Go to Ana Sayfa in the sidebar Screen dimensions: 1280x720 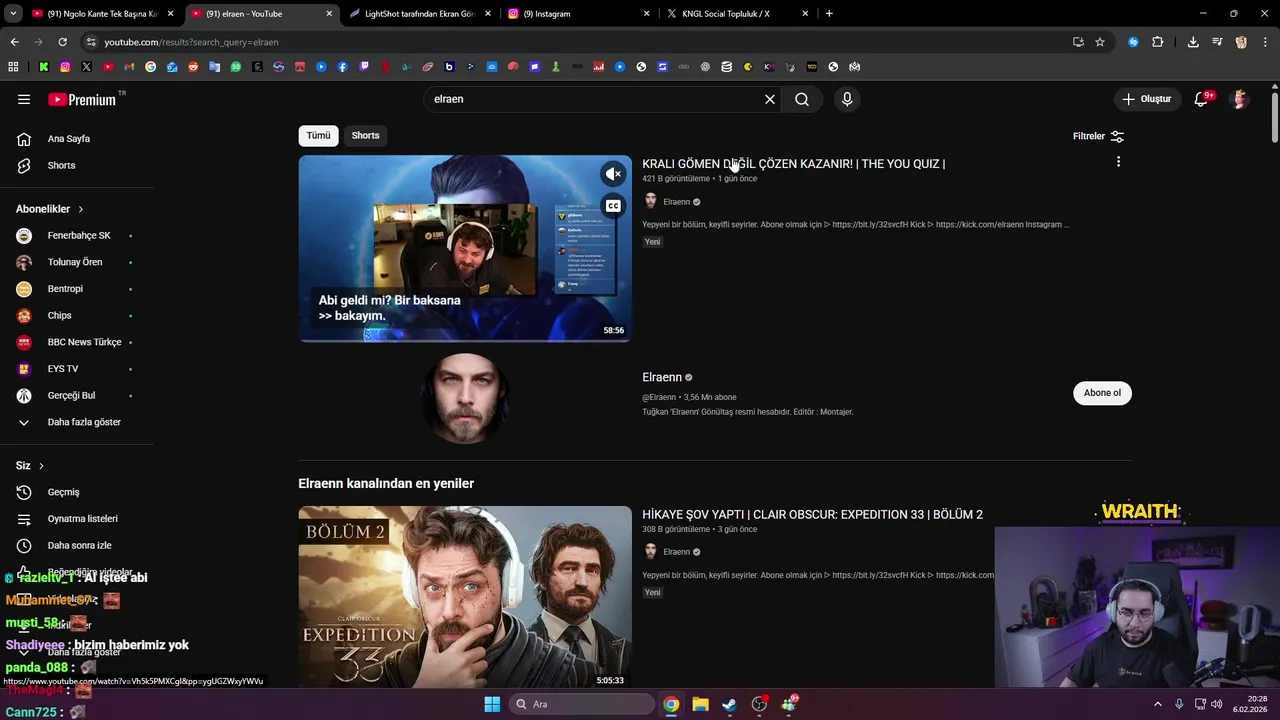pyautogui.click(x=69, y=139)
